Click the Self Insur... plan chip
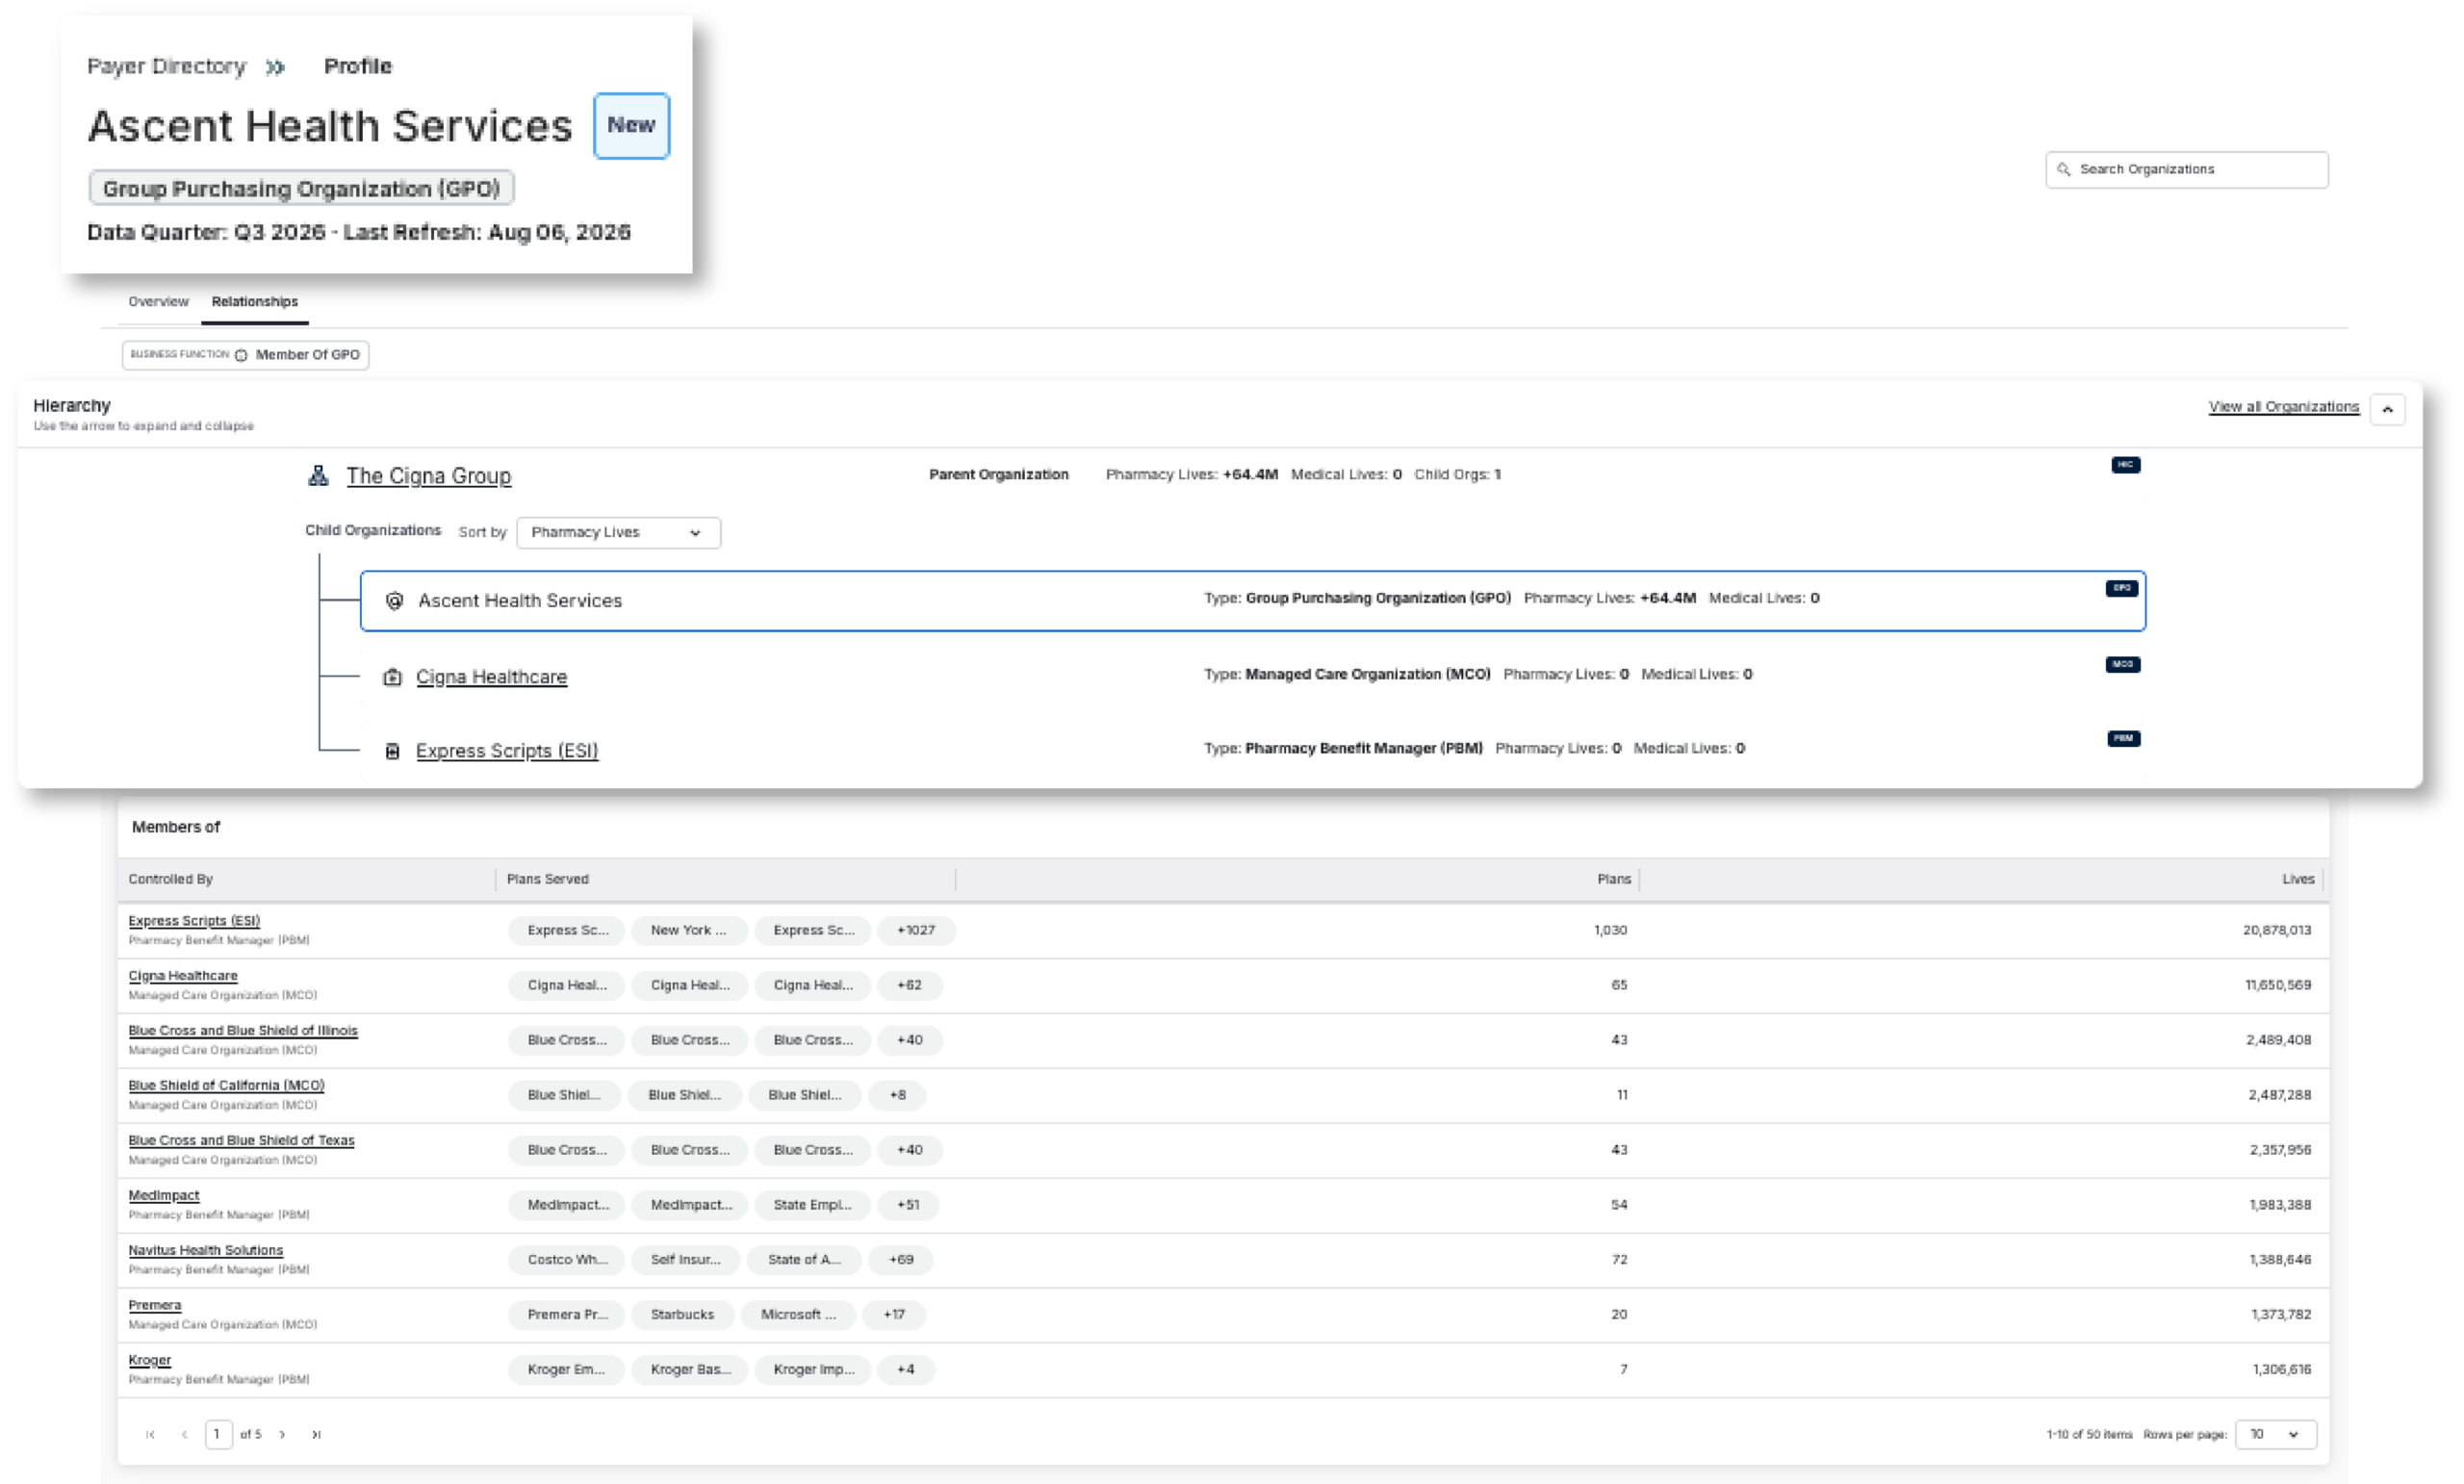The image size is (2464, 1484). click(x=686, y=1260)
